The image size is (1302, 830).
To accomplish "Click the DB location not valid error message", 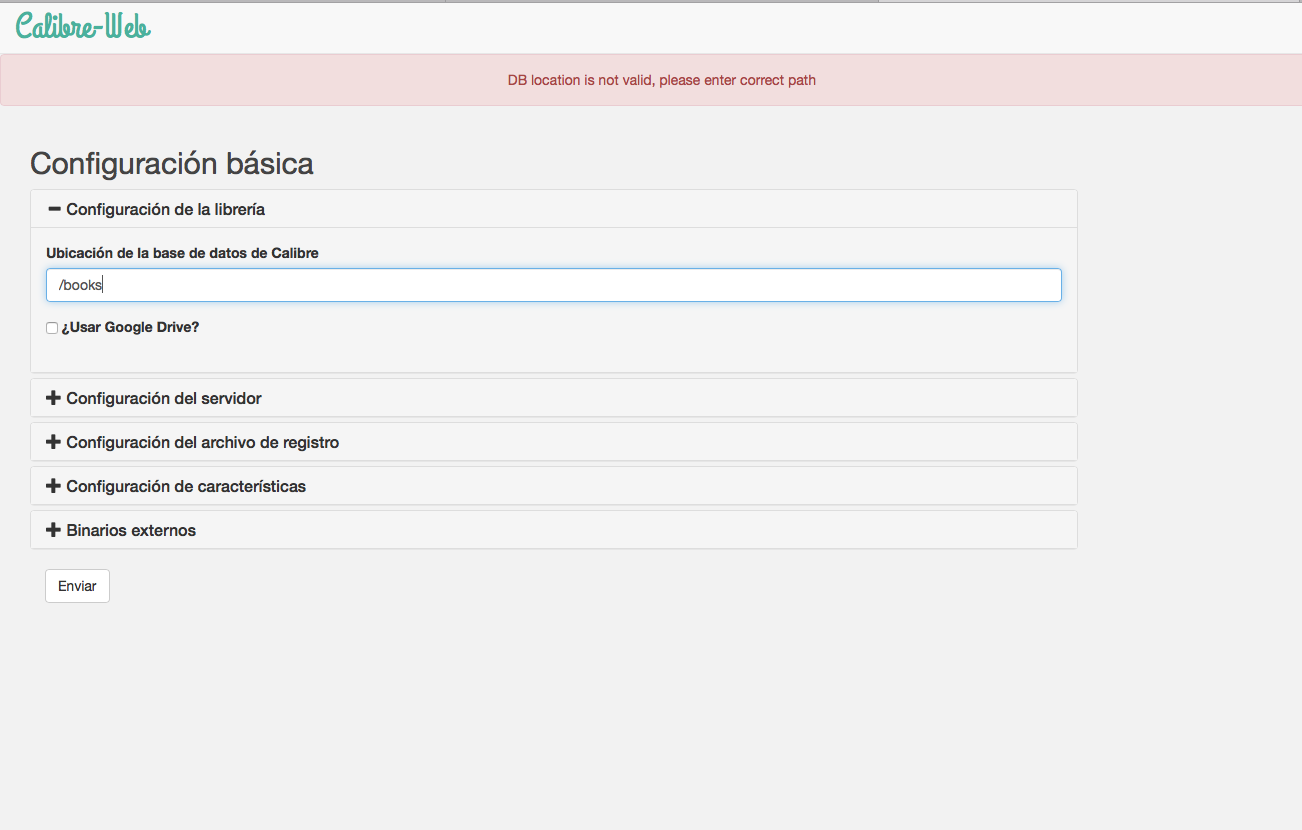I will 661,80.
